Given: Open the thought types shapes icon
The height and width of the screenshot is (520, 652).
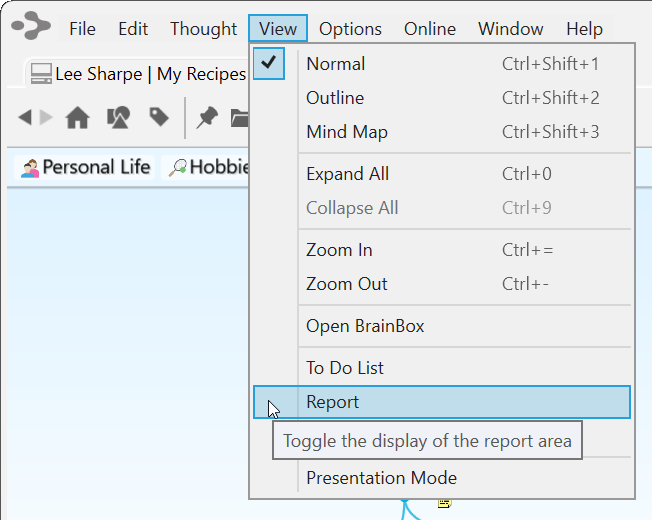Looking at the screenshot, I should (118, 118).
